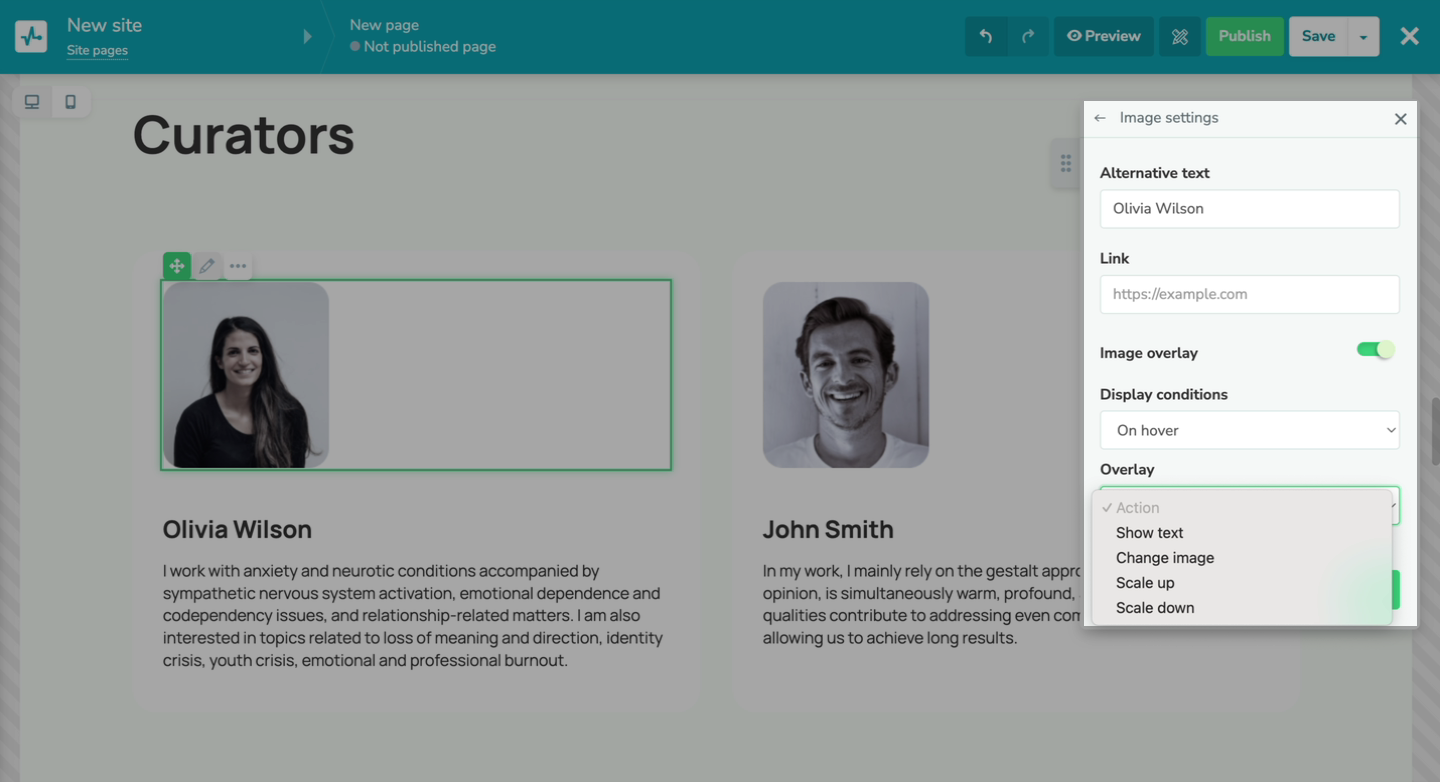Open the Site pages link
This screenshot has height=782, width=1440.
click(x=97, y=49)
